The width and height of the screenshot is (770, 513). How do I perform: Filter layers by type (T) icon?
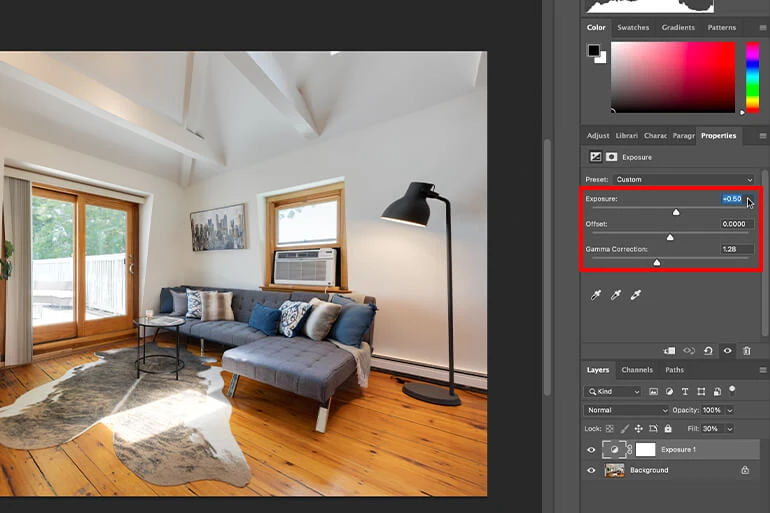pyautogui.click(x=685, y=391)
